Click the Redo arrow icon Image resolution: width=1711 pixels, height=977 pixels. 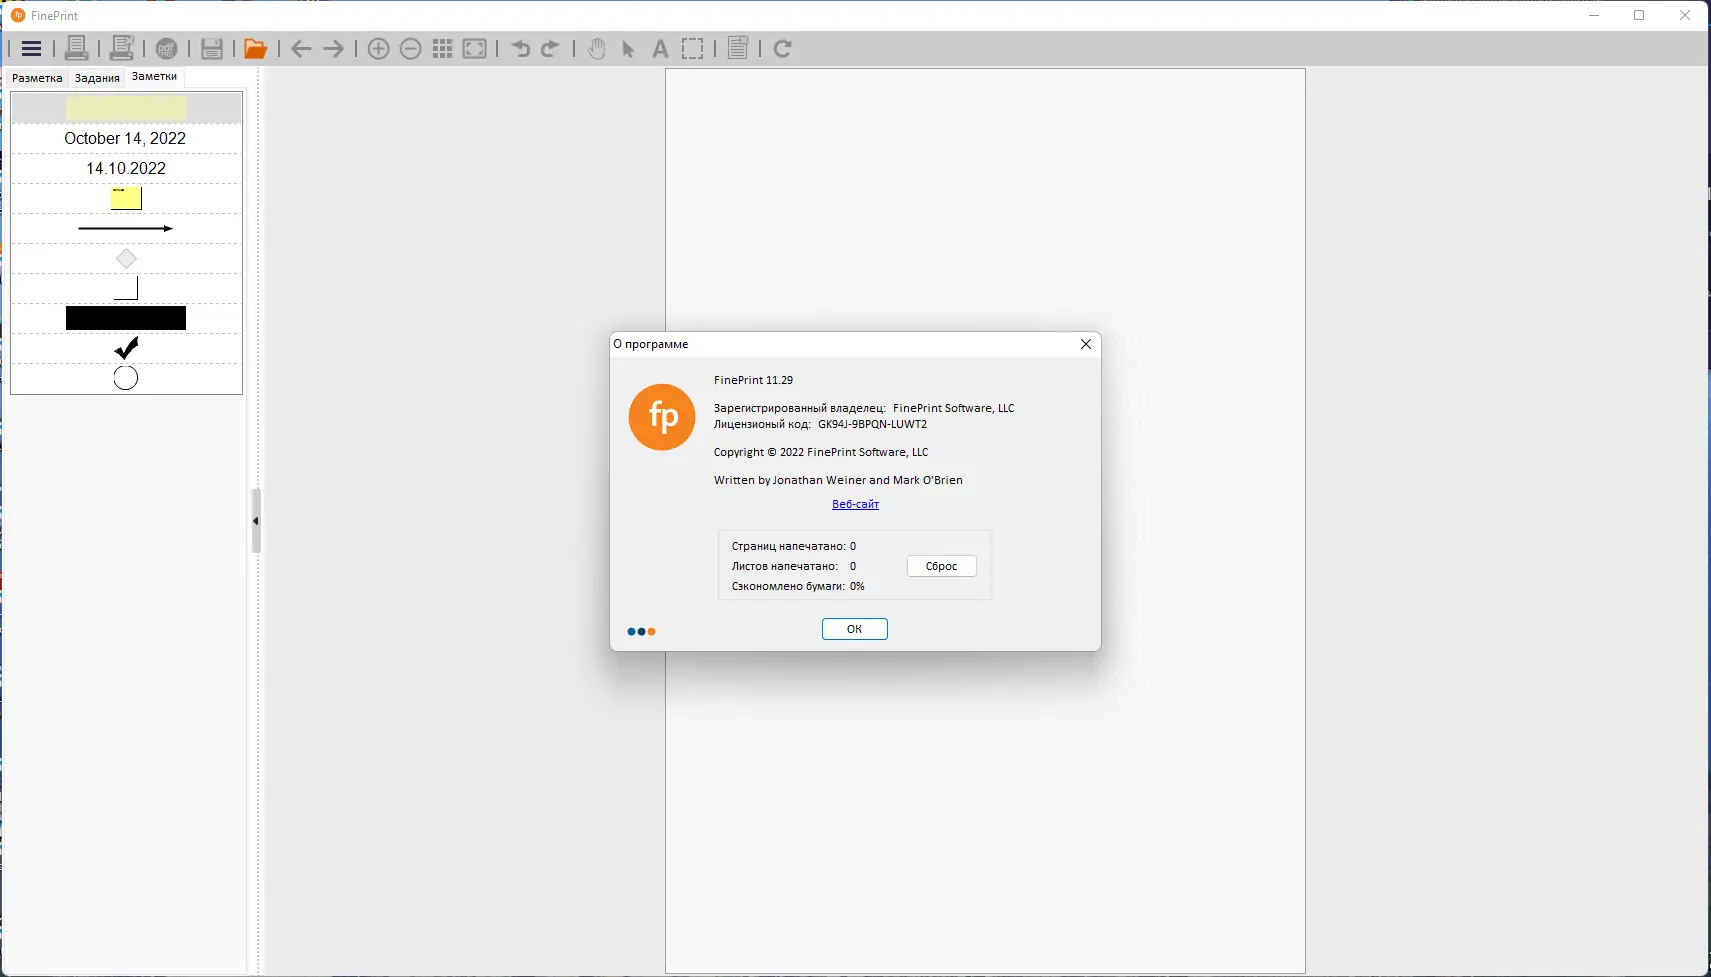[550, 48]
